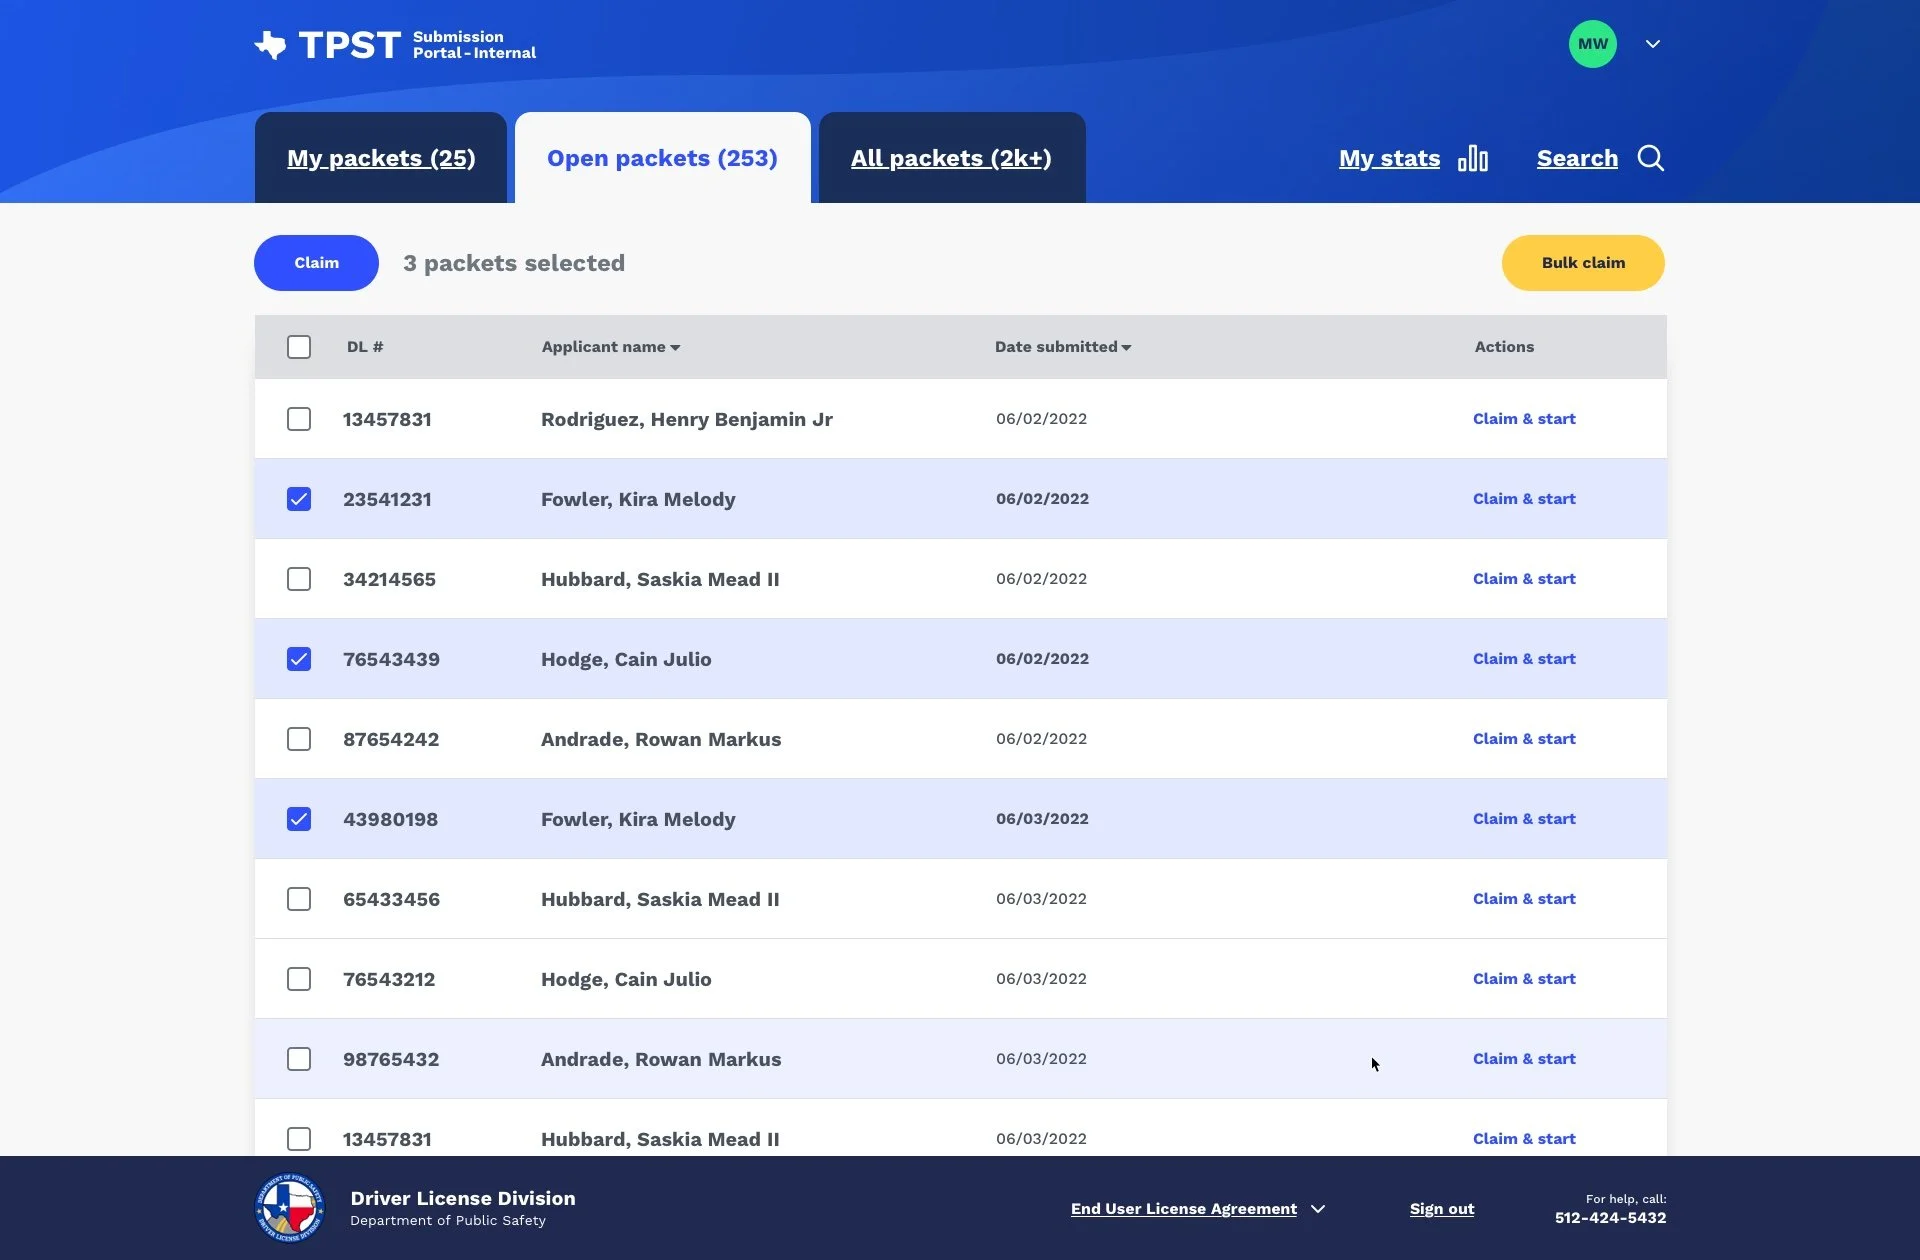Open the All packets tab
Screen dimensions: 1920x1260
click(951, 158)
